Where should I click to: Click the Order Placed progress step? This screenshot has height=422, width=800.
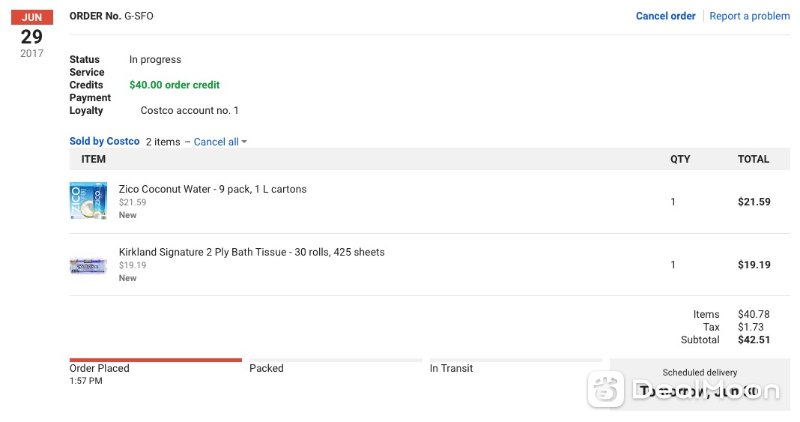[x=99, y=368]
